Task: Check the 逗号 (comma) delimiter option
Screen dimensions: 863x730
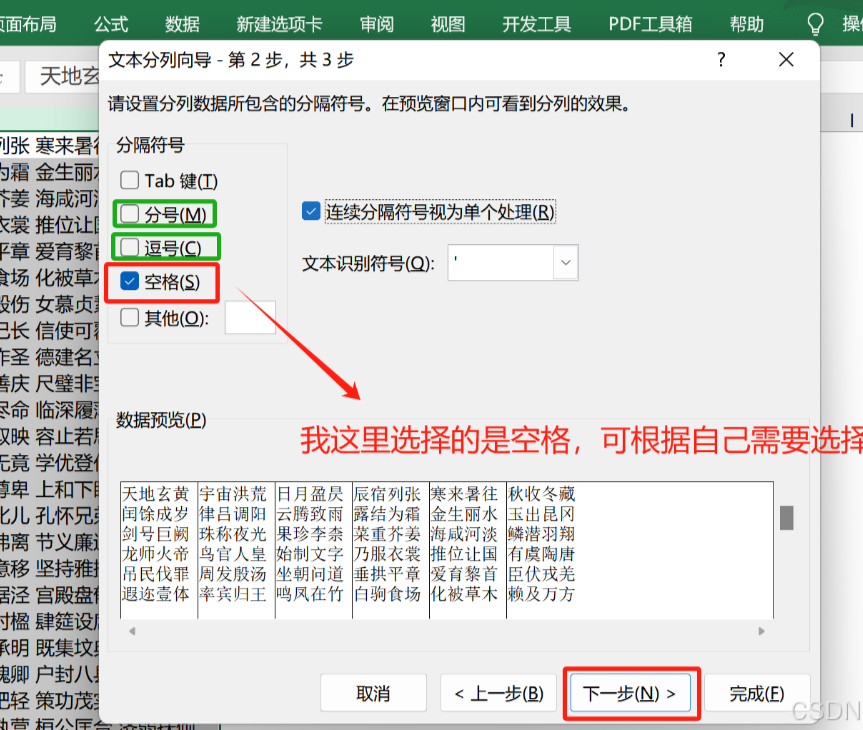Action: pyautogui.click(x=129, y=247)
